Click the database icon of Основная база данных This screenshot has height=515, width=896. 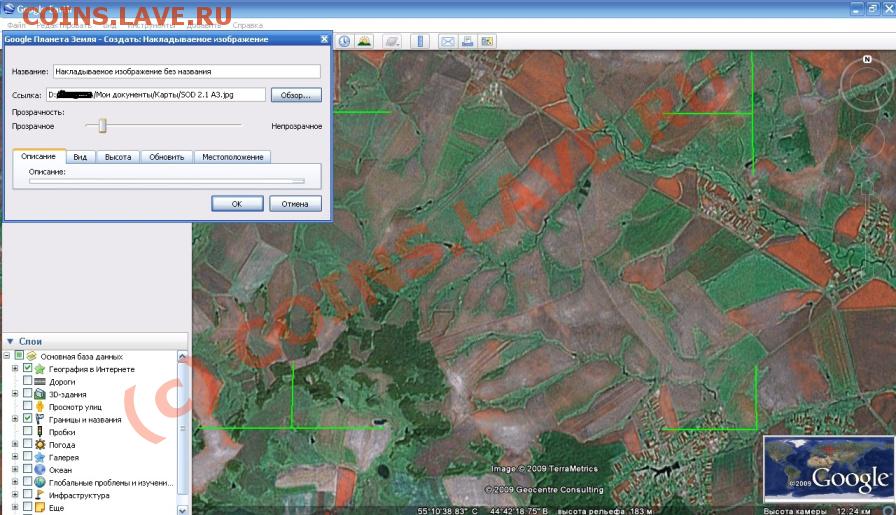31,356
